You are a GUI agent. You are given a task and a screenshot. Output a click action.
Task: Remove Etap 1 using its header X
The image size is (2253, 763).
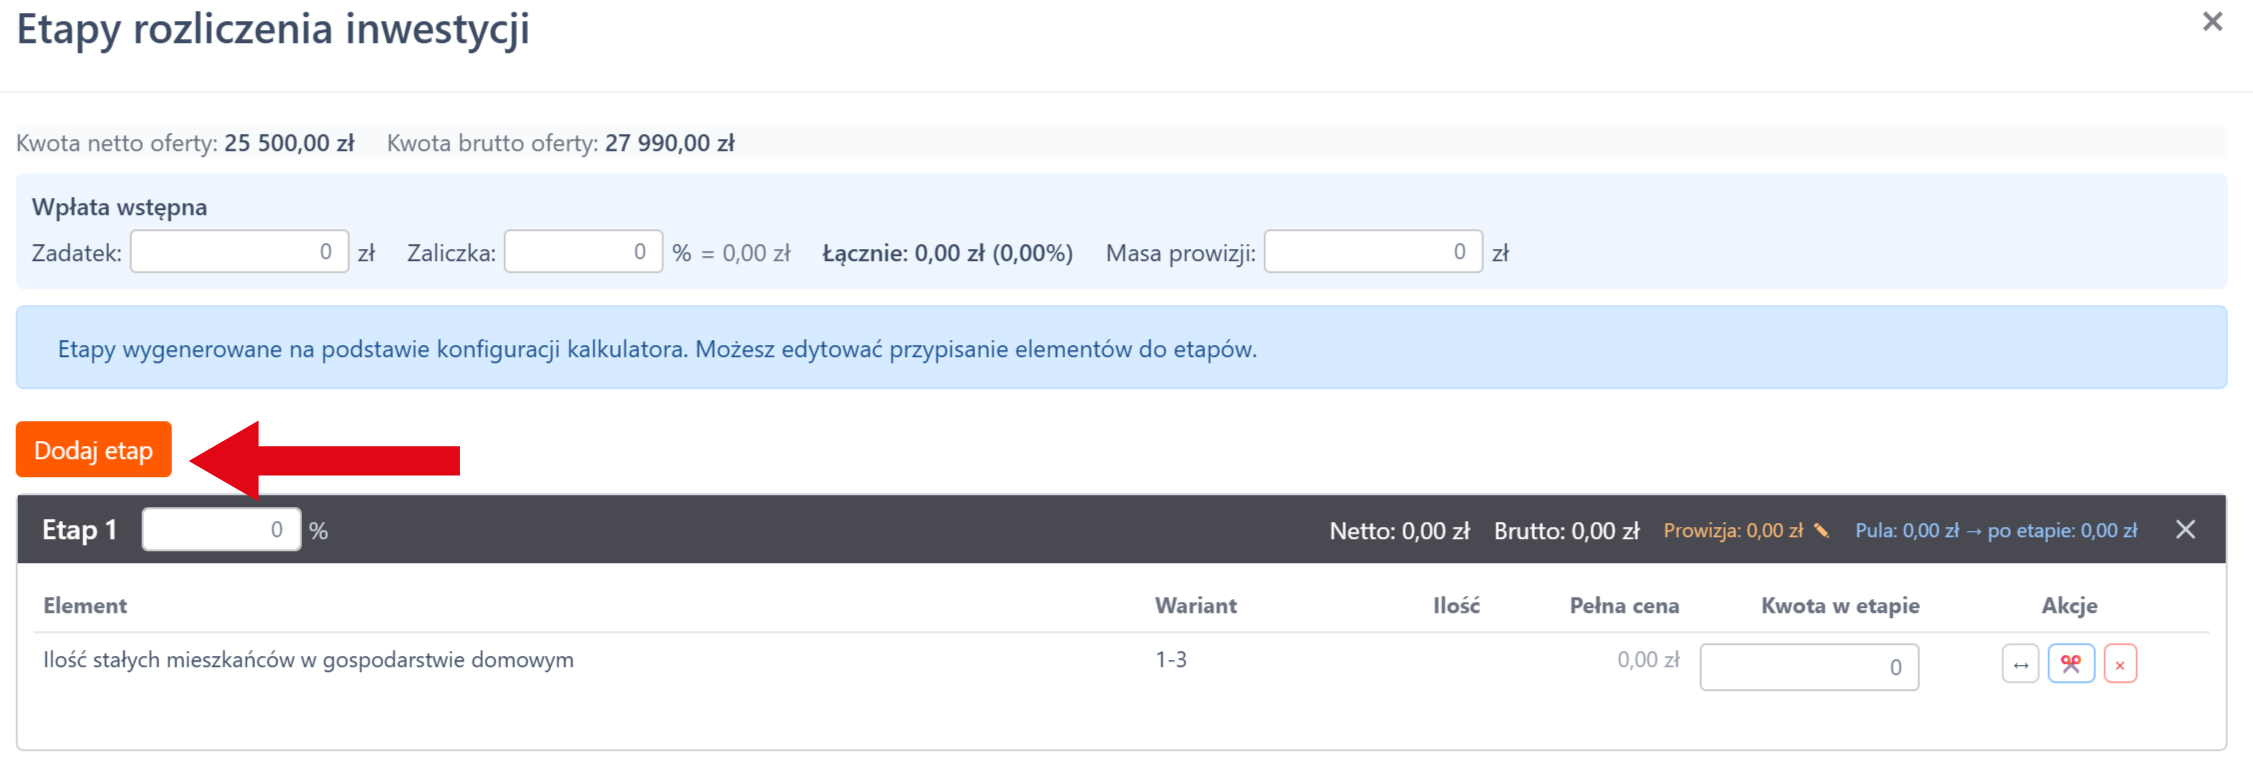pos(2185,530)
